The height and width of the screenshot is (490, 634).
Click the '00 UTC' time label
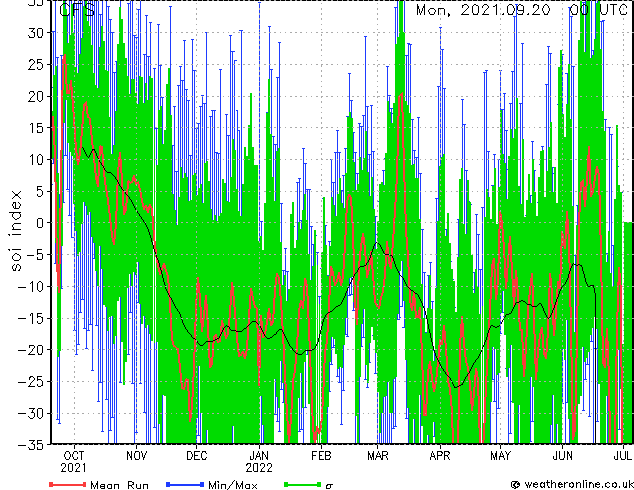click(x=598, y=10)
